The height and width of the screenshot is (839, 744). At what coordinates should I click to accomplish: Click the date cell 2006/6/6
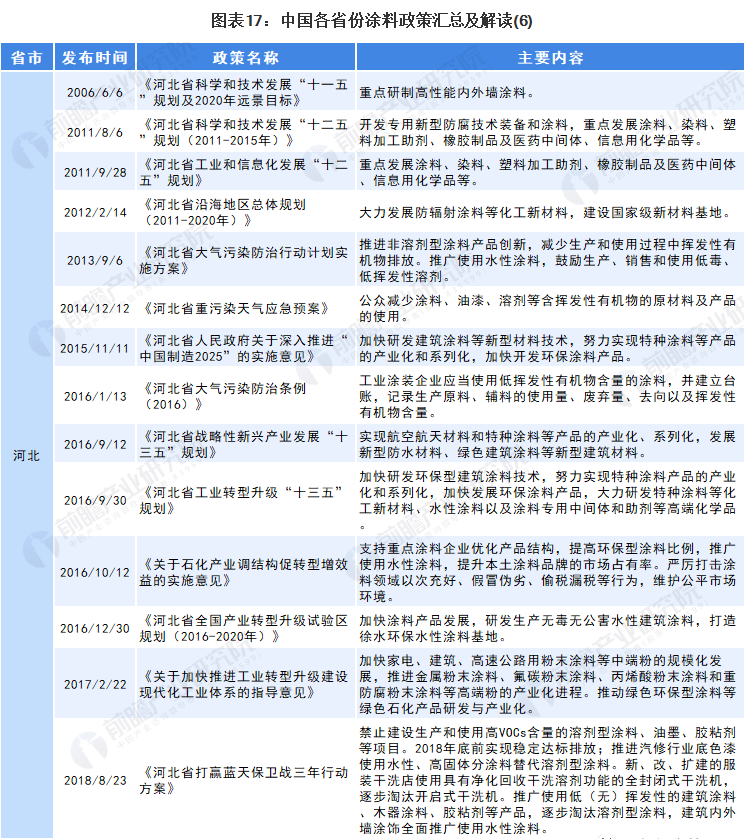pos(94,92)
